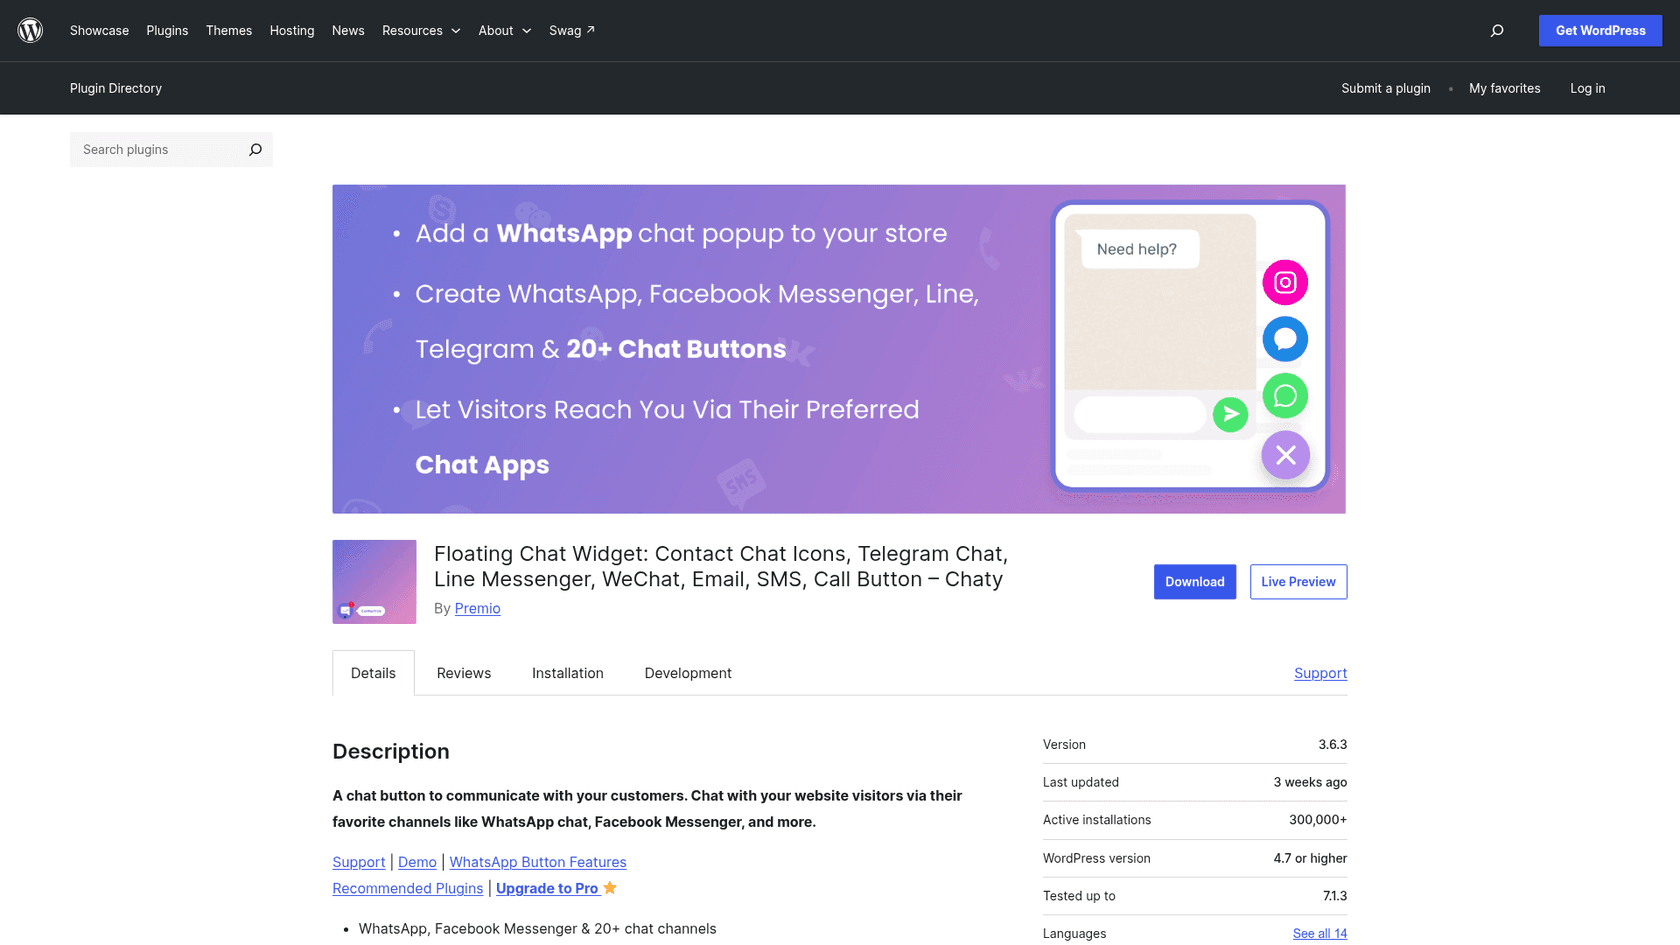1680x945 pixels.
Task: Click See all 14 languages link
Action: point(1319,933)
